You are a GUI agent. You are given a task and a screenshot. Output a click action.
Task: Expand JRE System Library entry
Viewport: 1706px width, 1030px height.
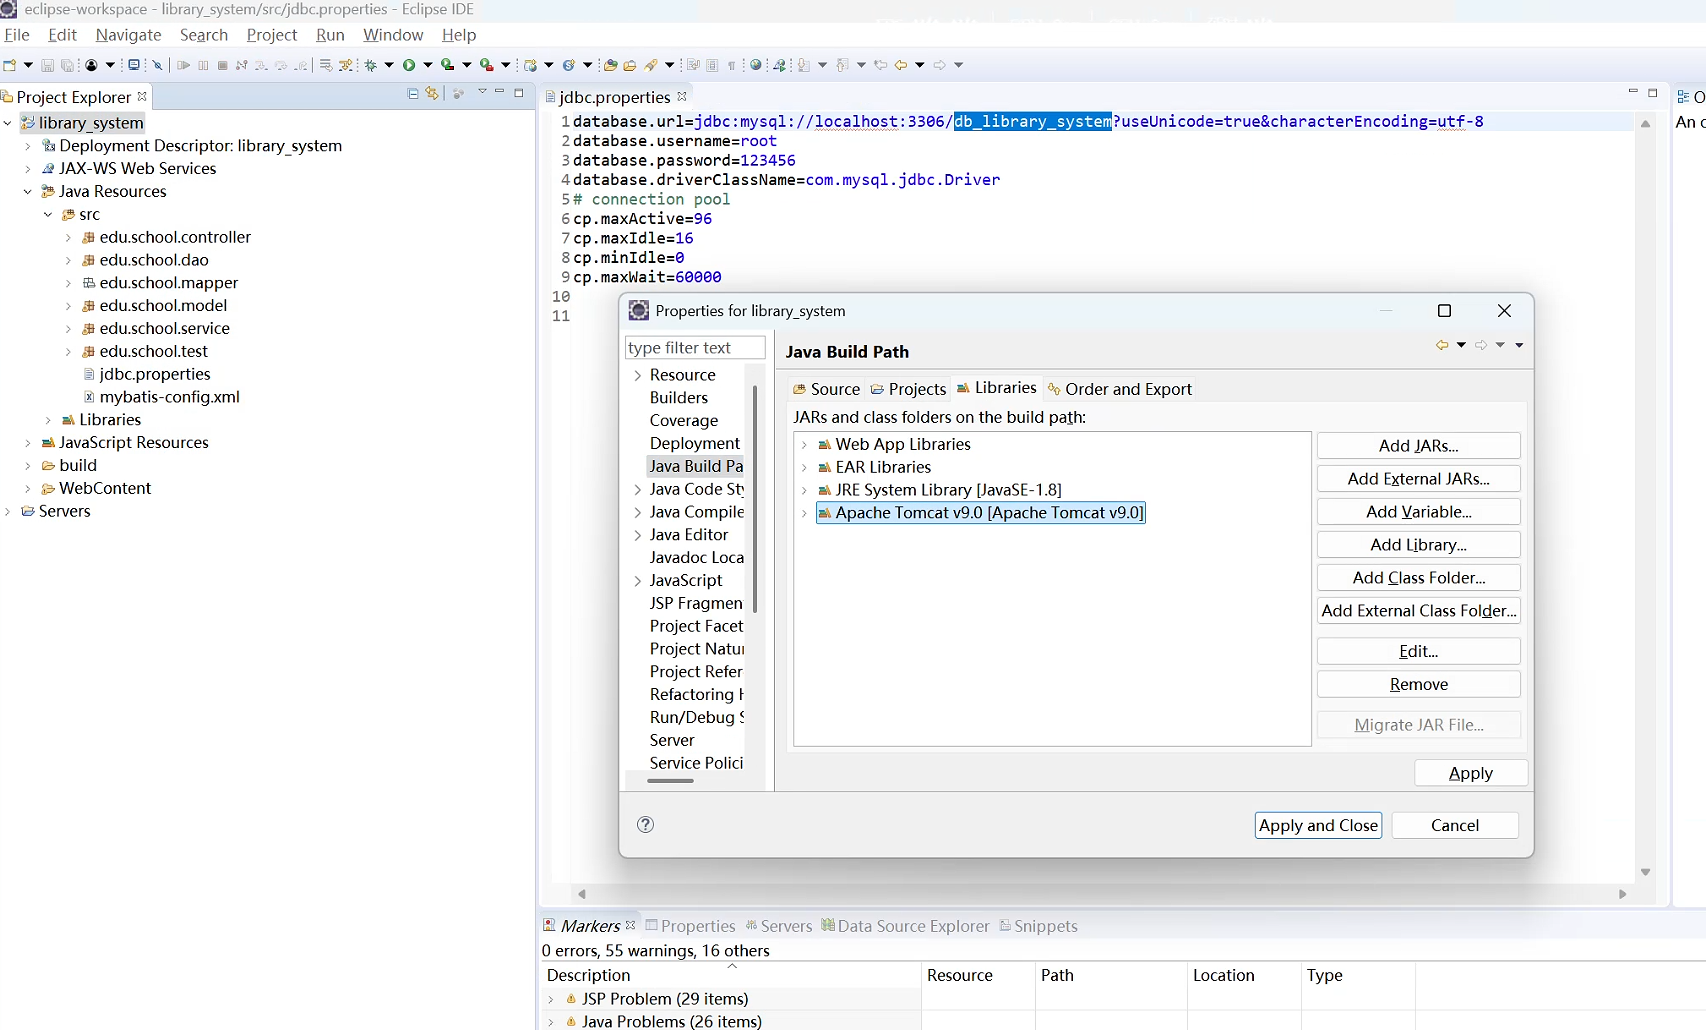point(804,490)
